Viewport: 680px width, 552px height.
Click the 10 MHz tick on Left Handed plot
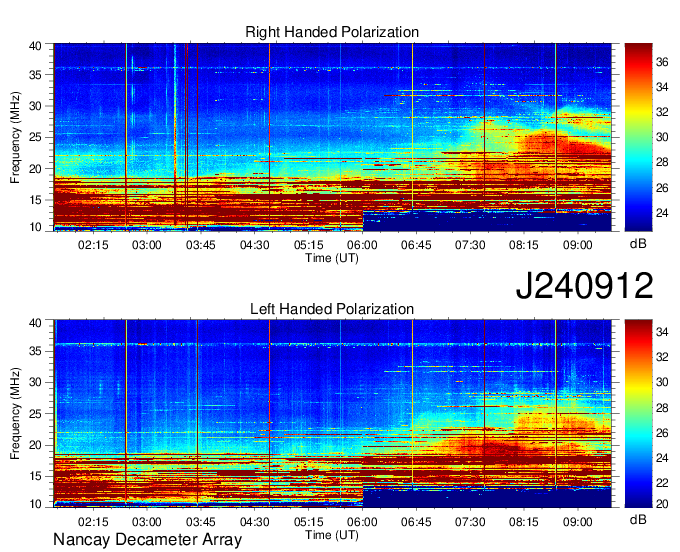click(x=35, y=503)
